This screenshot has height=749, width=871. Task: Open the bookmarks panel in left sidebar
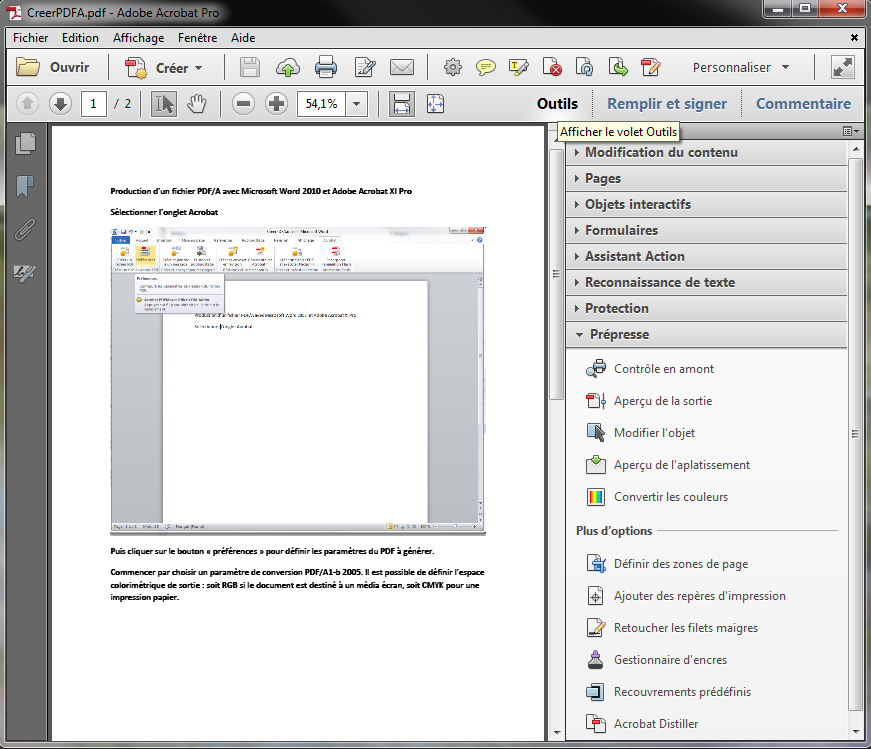pos(25,187)
